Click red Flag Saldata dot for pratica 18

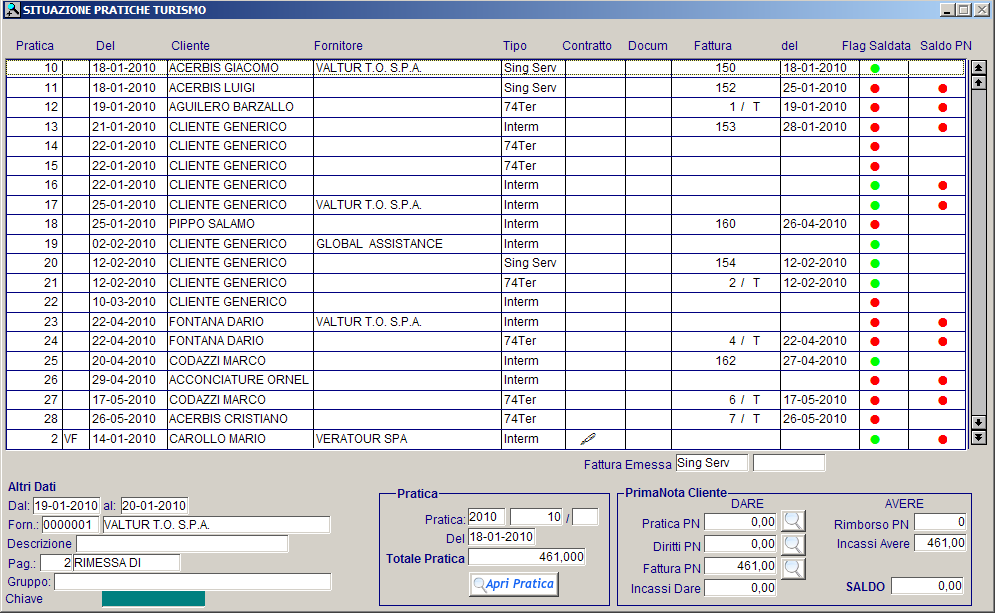[875, 224]
